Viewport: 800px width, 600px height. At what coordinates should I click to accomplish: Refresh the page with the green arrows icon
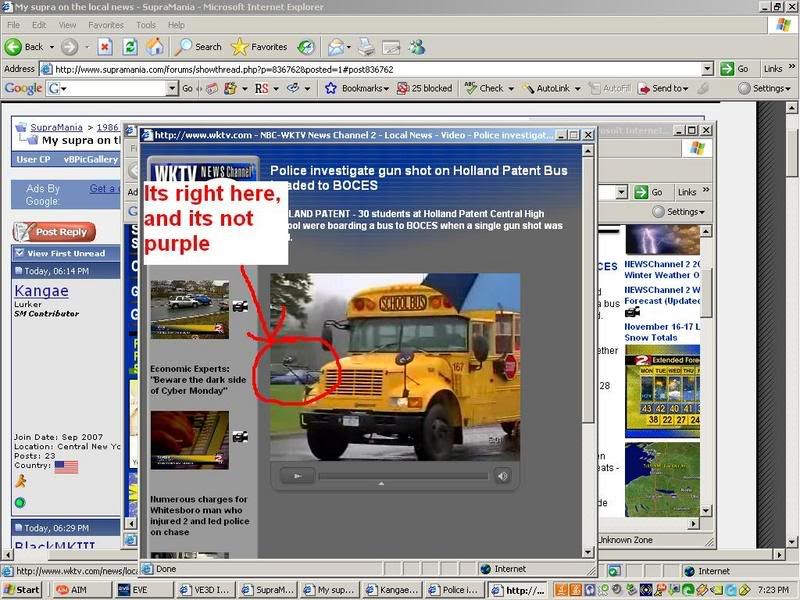[131, 47]
